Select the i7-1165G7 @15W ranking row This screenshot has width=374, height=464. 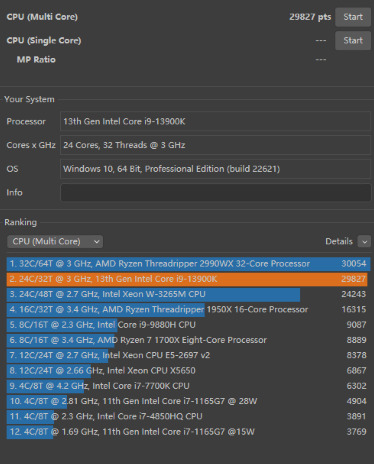click(188, 432)
